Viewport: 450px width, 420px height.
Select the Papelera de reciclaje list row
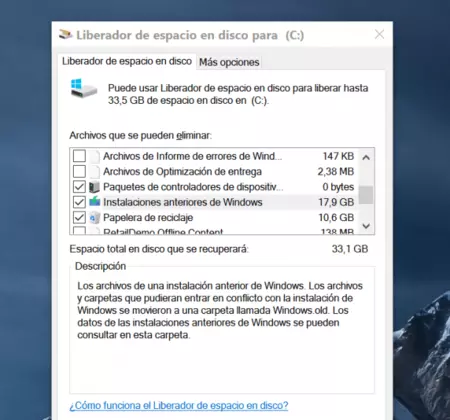[213, 218]
